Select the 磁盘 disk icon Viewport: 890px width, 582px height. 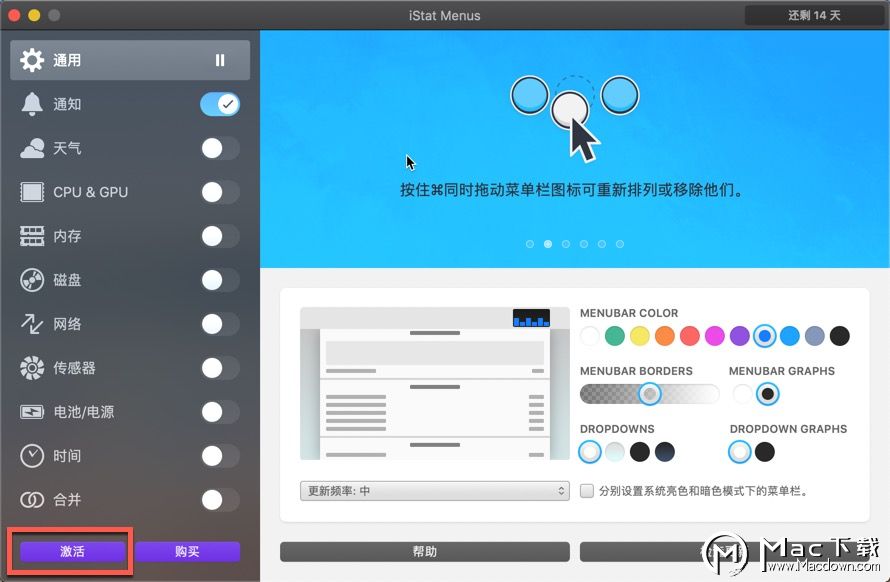[32, 280]
